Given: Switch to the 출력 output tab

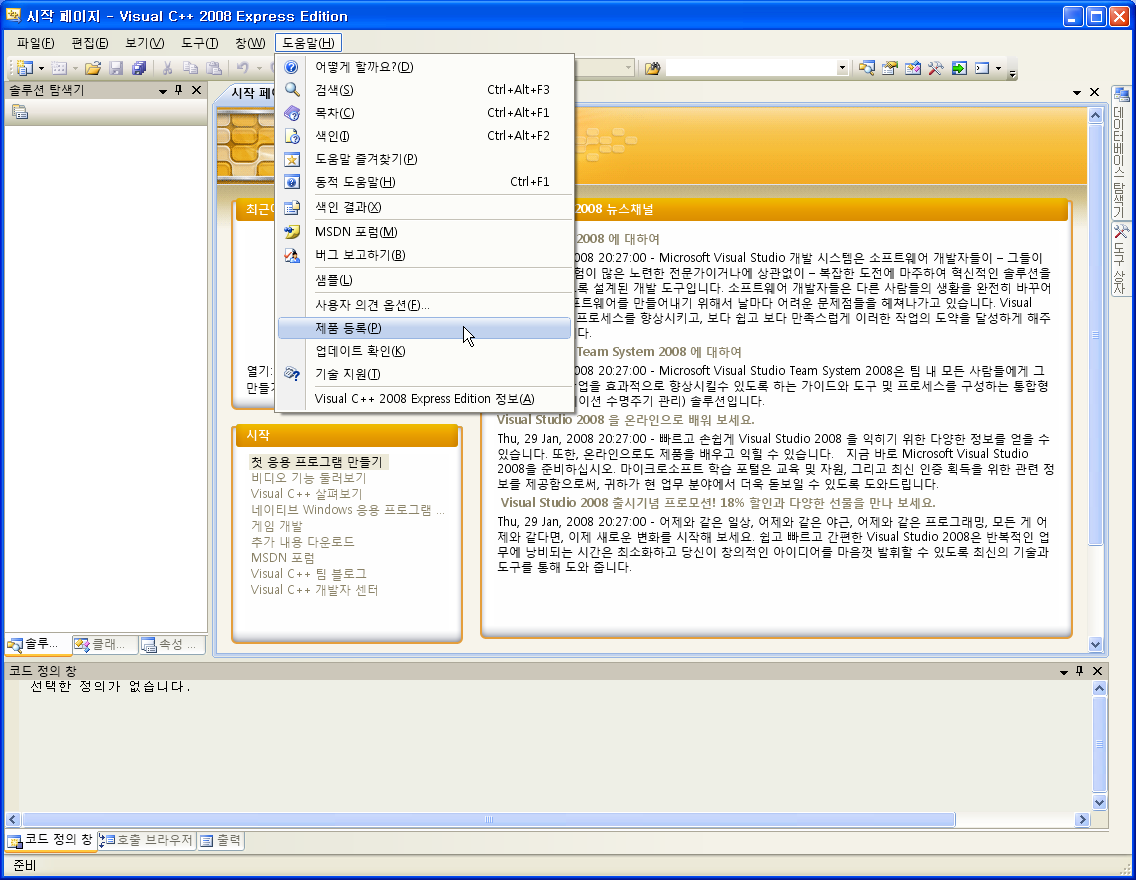Looking at the screenshot, I should click(x=221, y=840).
